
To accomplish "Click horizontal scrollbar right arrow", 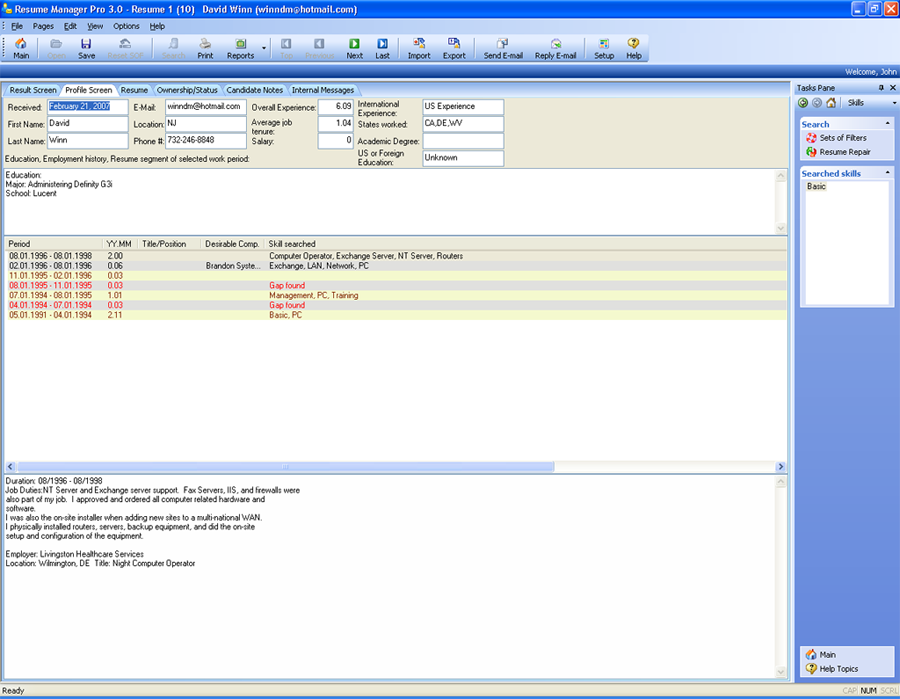I will 780,467.
